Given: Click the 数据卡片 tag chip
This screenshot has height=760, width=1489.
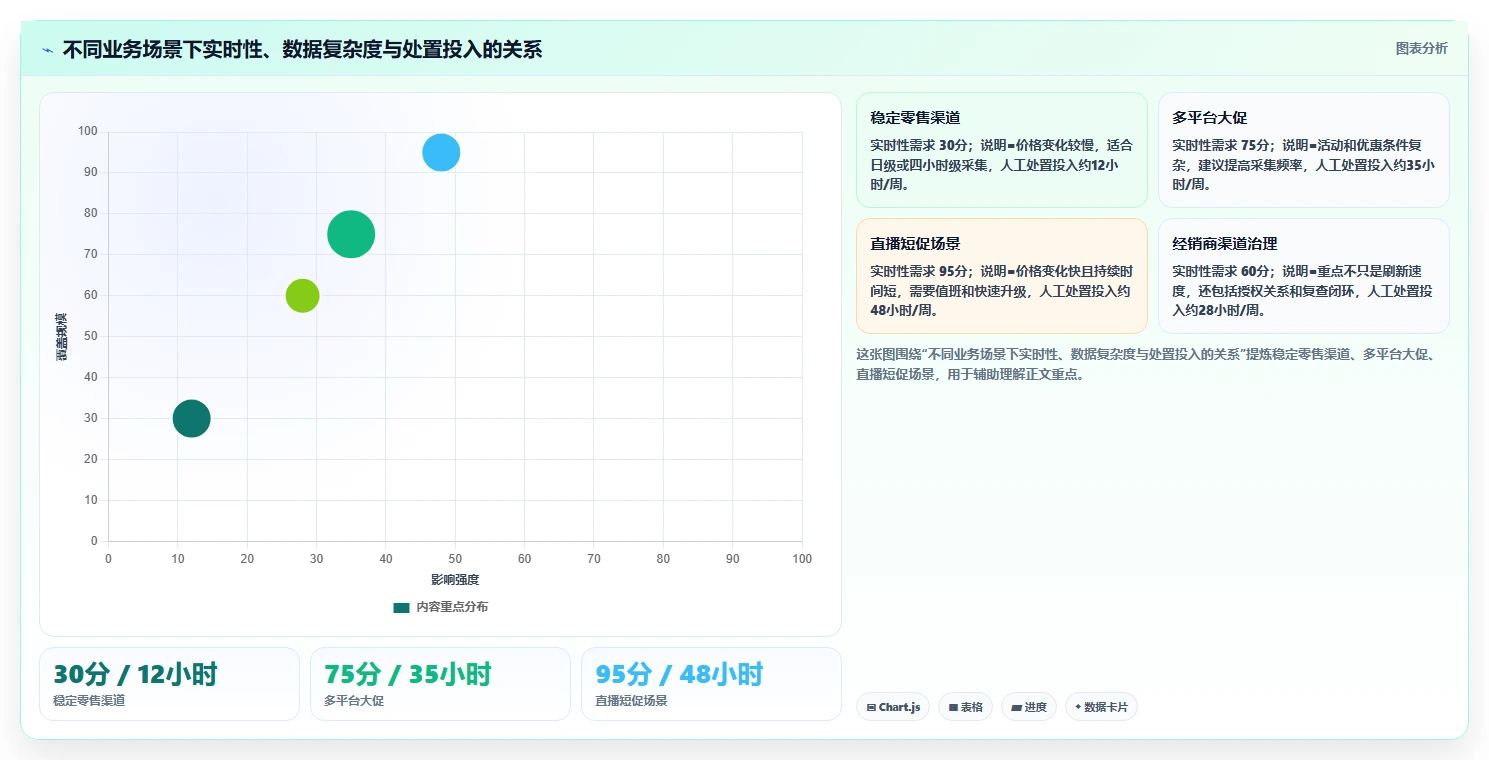Looking at the screenshot, I should (1101, 707).
